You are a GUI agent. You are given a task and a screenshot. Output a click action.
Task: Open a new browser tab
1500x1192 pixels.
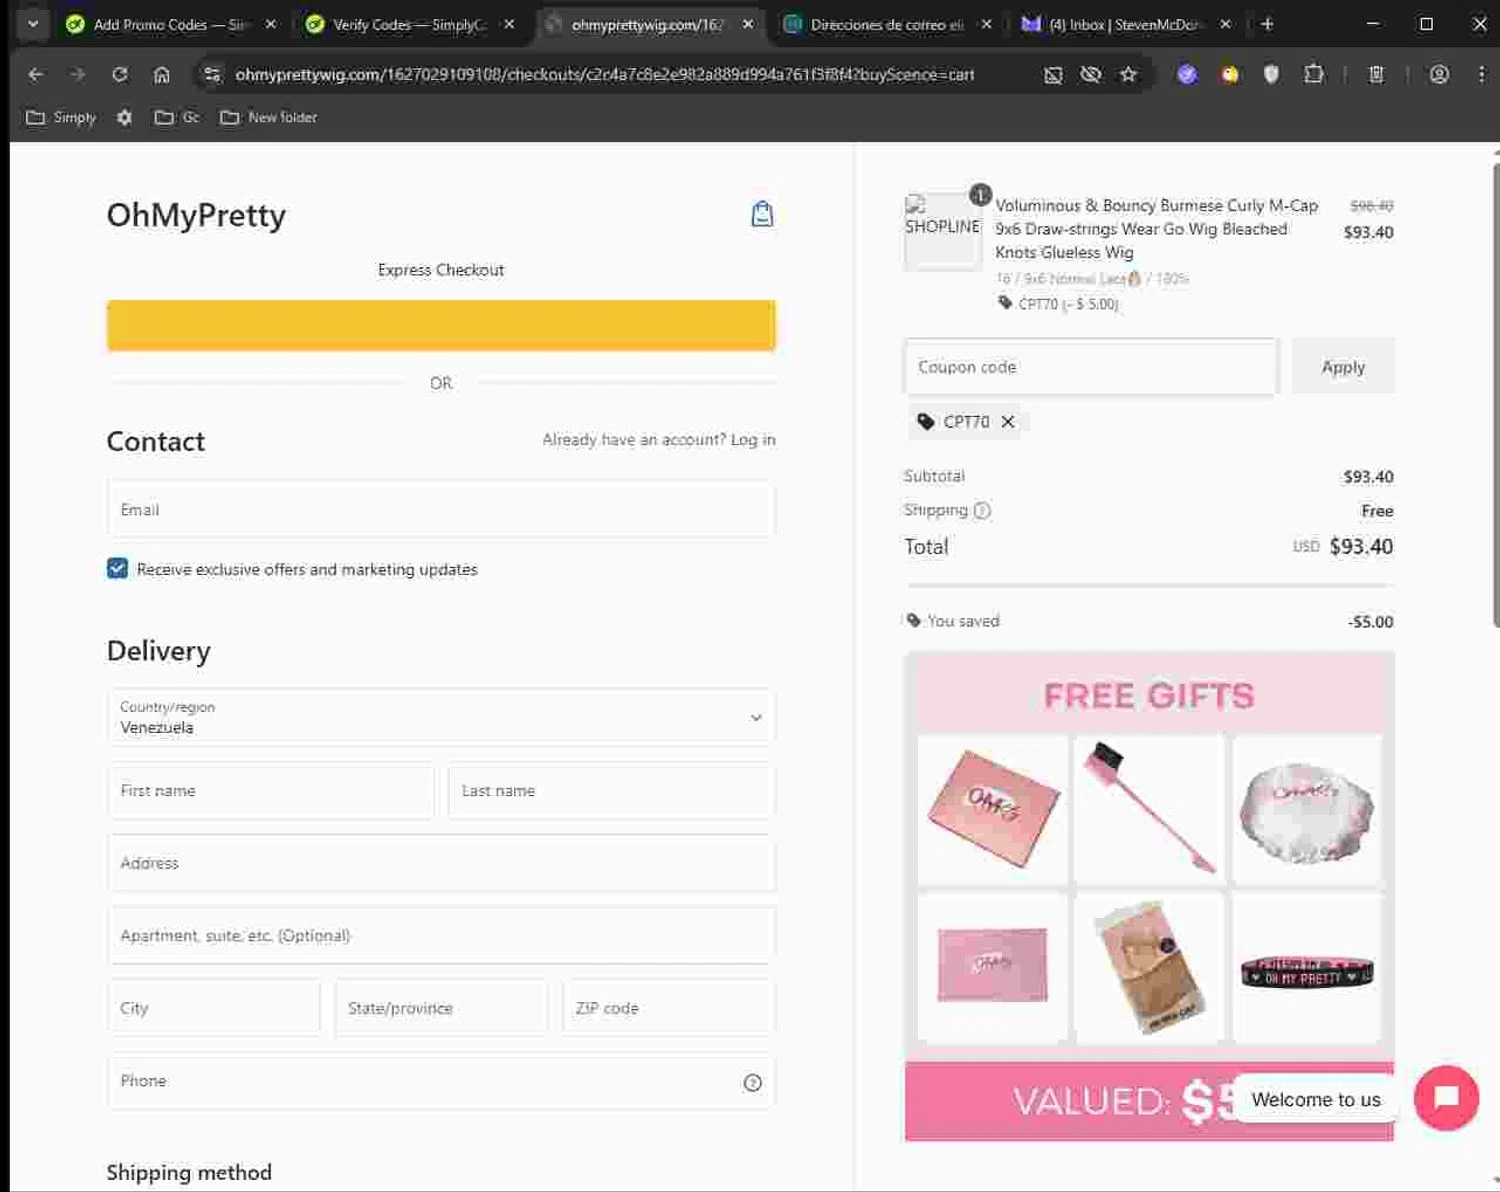coord(1267,24)
